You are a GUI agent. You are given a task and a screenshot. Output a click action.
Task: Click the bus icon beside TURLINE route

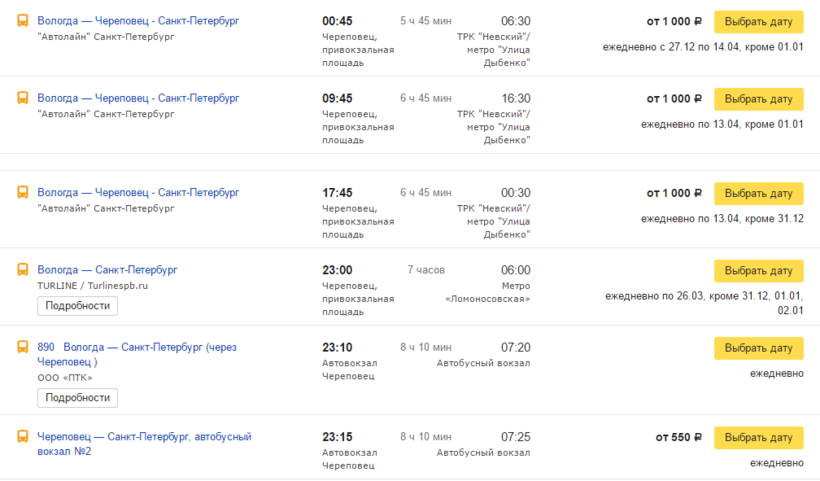click(x=22, y=270)
